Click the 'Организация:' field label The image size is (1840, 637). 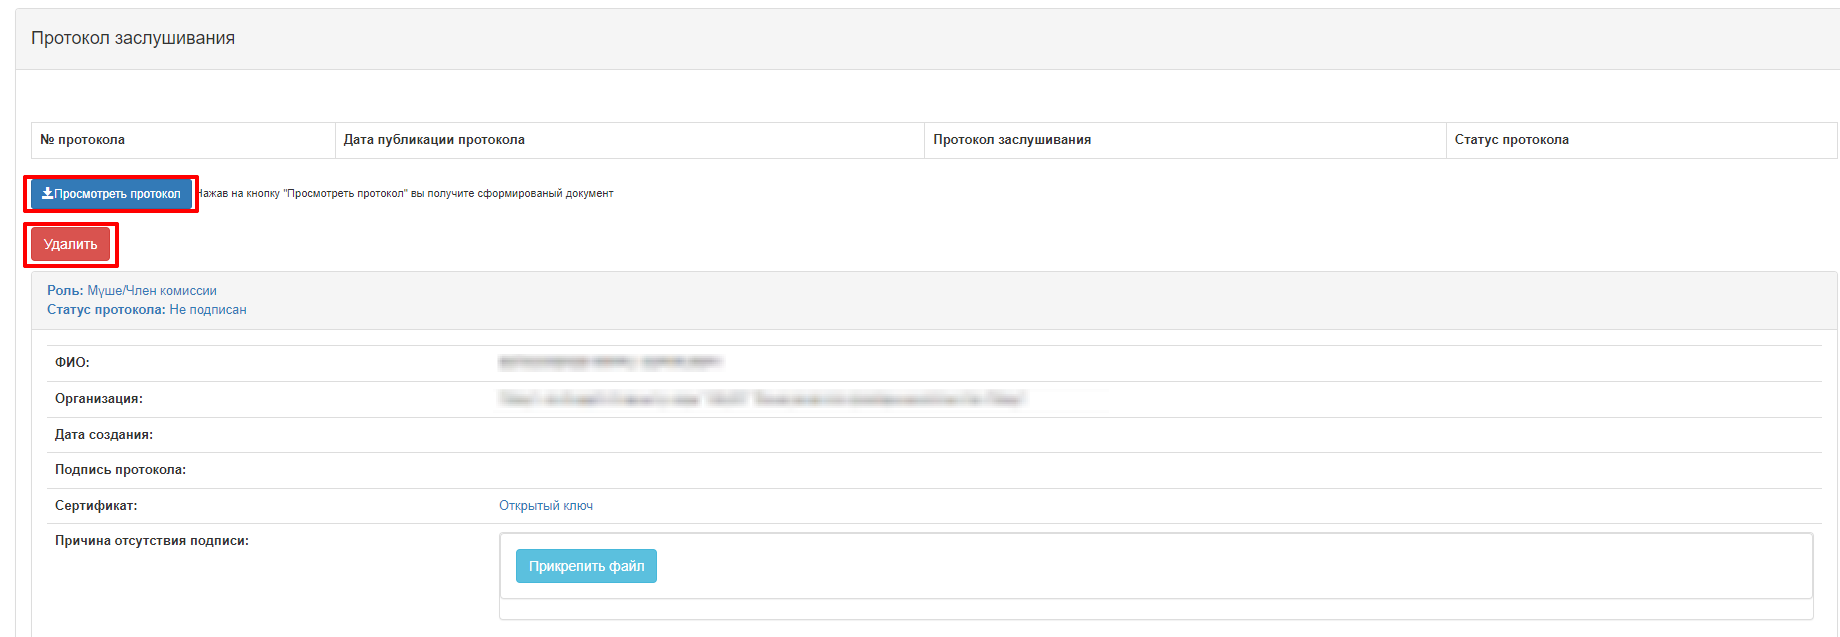tap(99, 399)
